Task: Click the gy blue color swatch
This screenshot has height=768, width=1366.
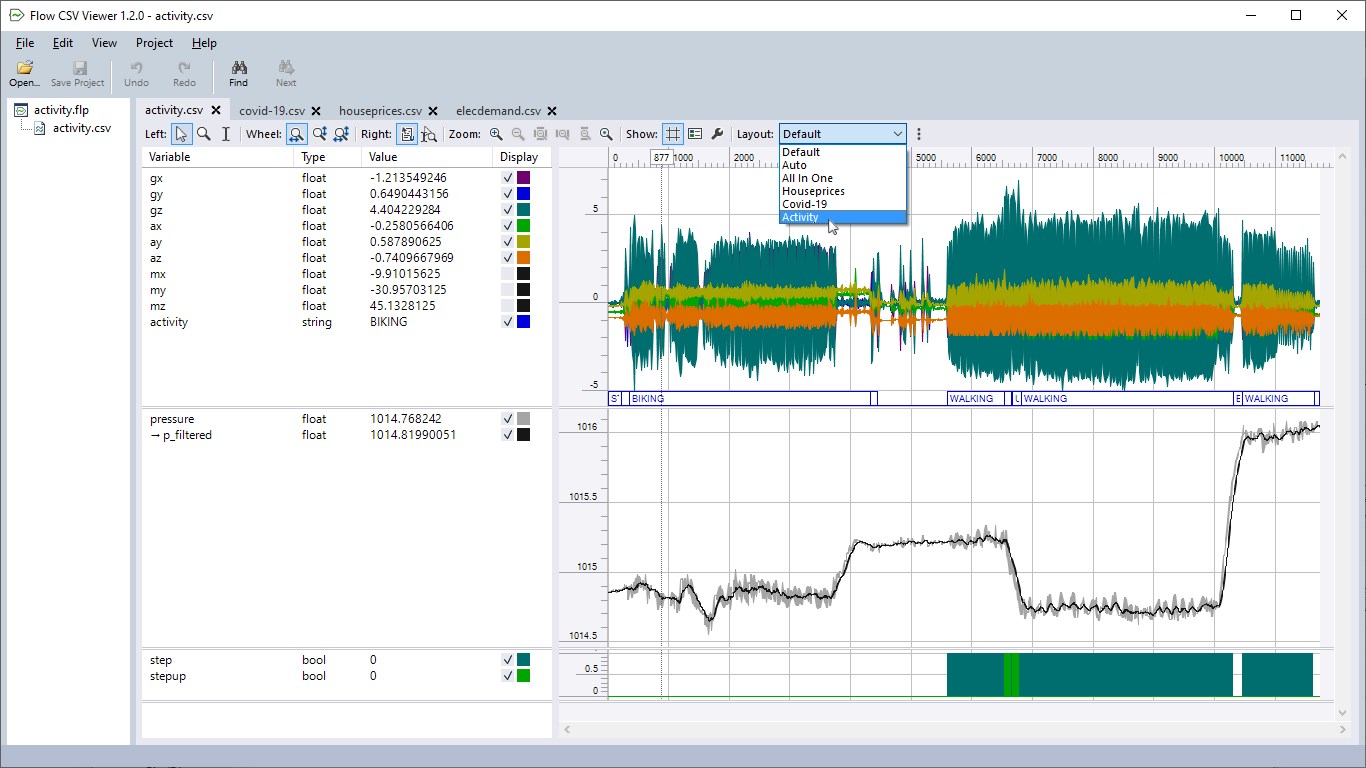Action: pos(524,194)
